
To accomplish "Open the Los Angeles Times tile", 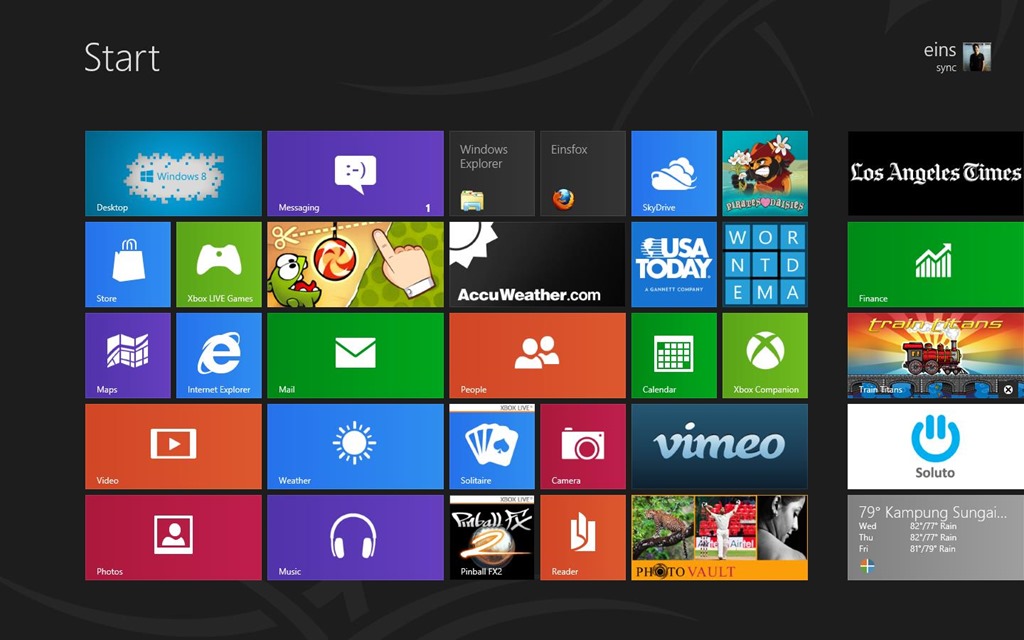I will (936, 173).
